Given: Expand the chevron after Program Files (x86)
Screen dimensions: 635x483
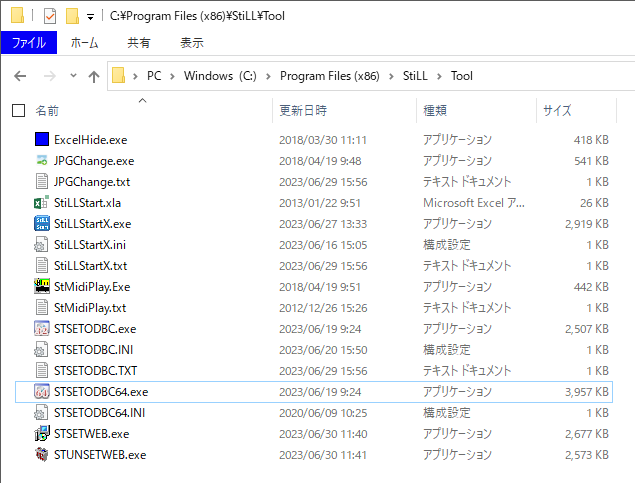Looking at the screenshot, I should (x=393, y=77).
